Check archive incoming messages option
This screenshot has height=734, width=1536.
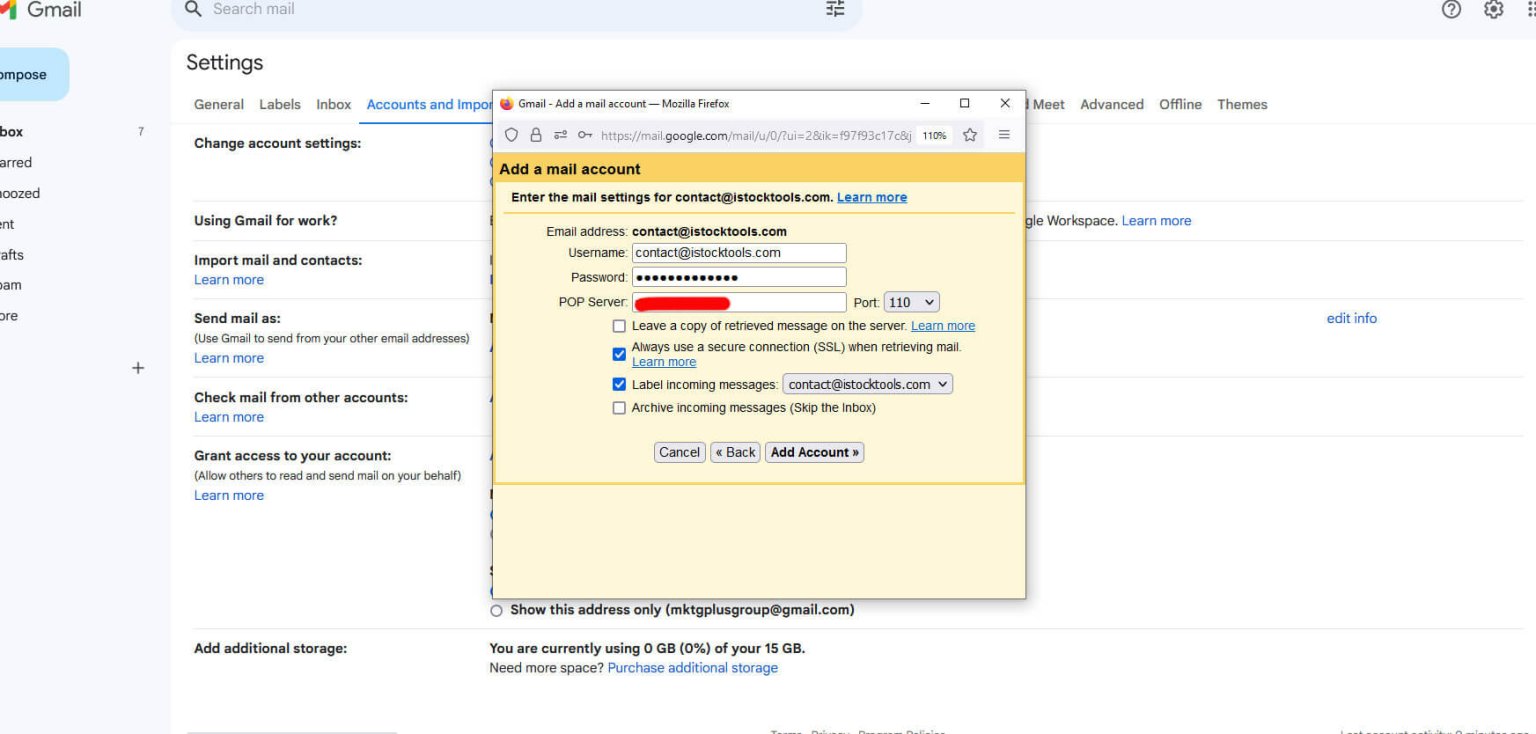619,408
